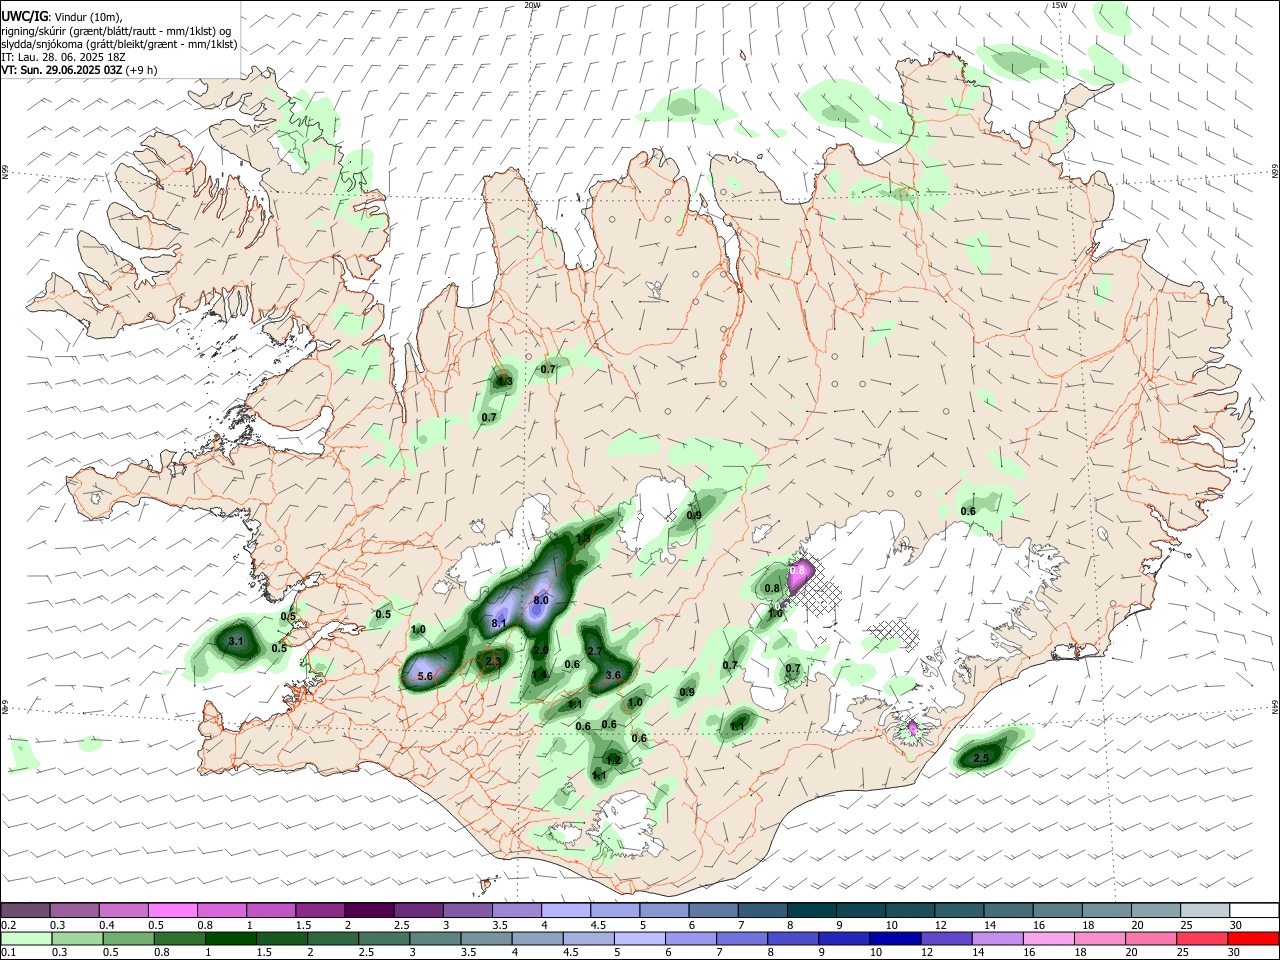Select the pale mint 0.1 swatch in the lower legend row
Image resolution: width=1280 pixels, height=960 pixels.
coord(26,938)
